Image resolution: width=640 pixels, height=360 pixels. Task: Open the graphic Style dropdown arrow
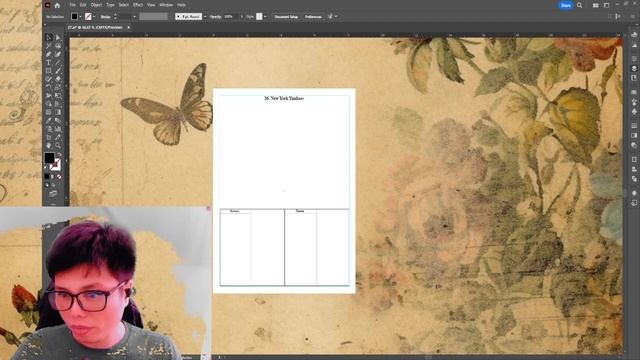pos(265,17)
